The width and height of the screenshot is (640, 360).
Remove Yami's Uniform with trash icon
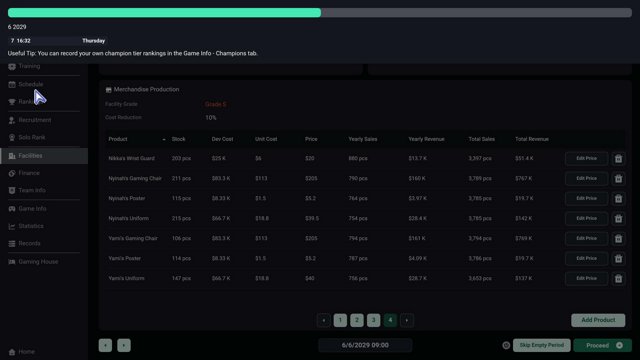(618, 278)
